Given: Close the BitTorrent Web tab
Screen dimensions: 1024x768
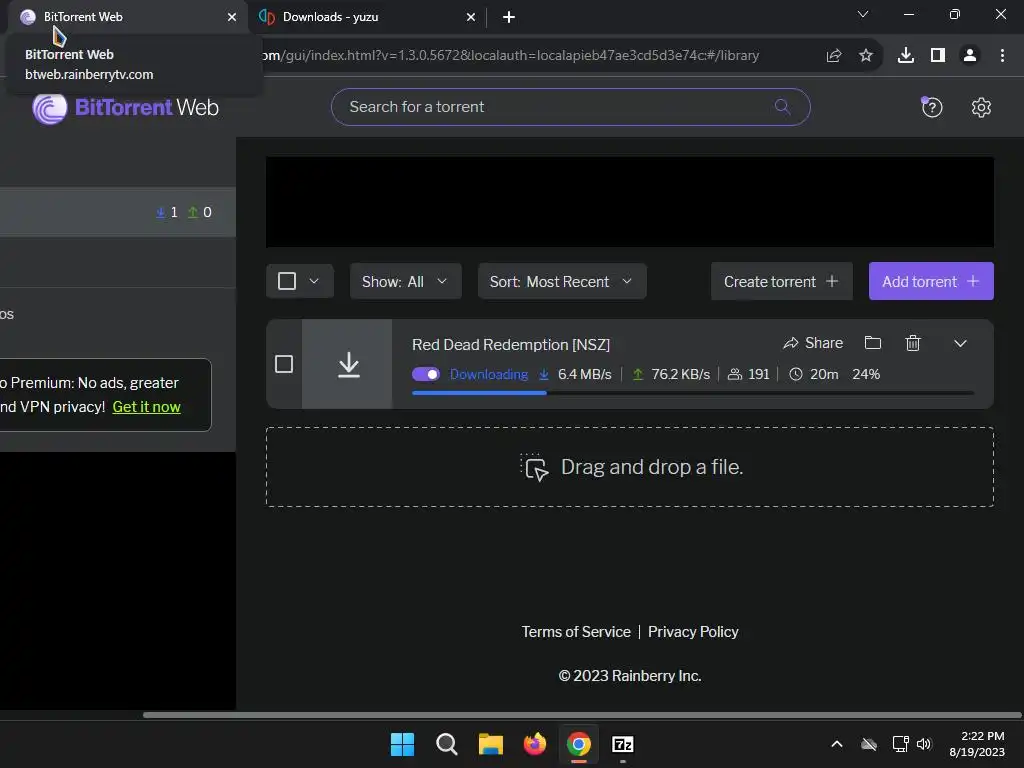Looking at the screenshot, I should (x=232, y=17).
